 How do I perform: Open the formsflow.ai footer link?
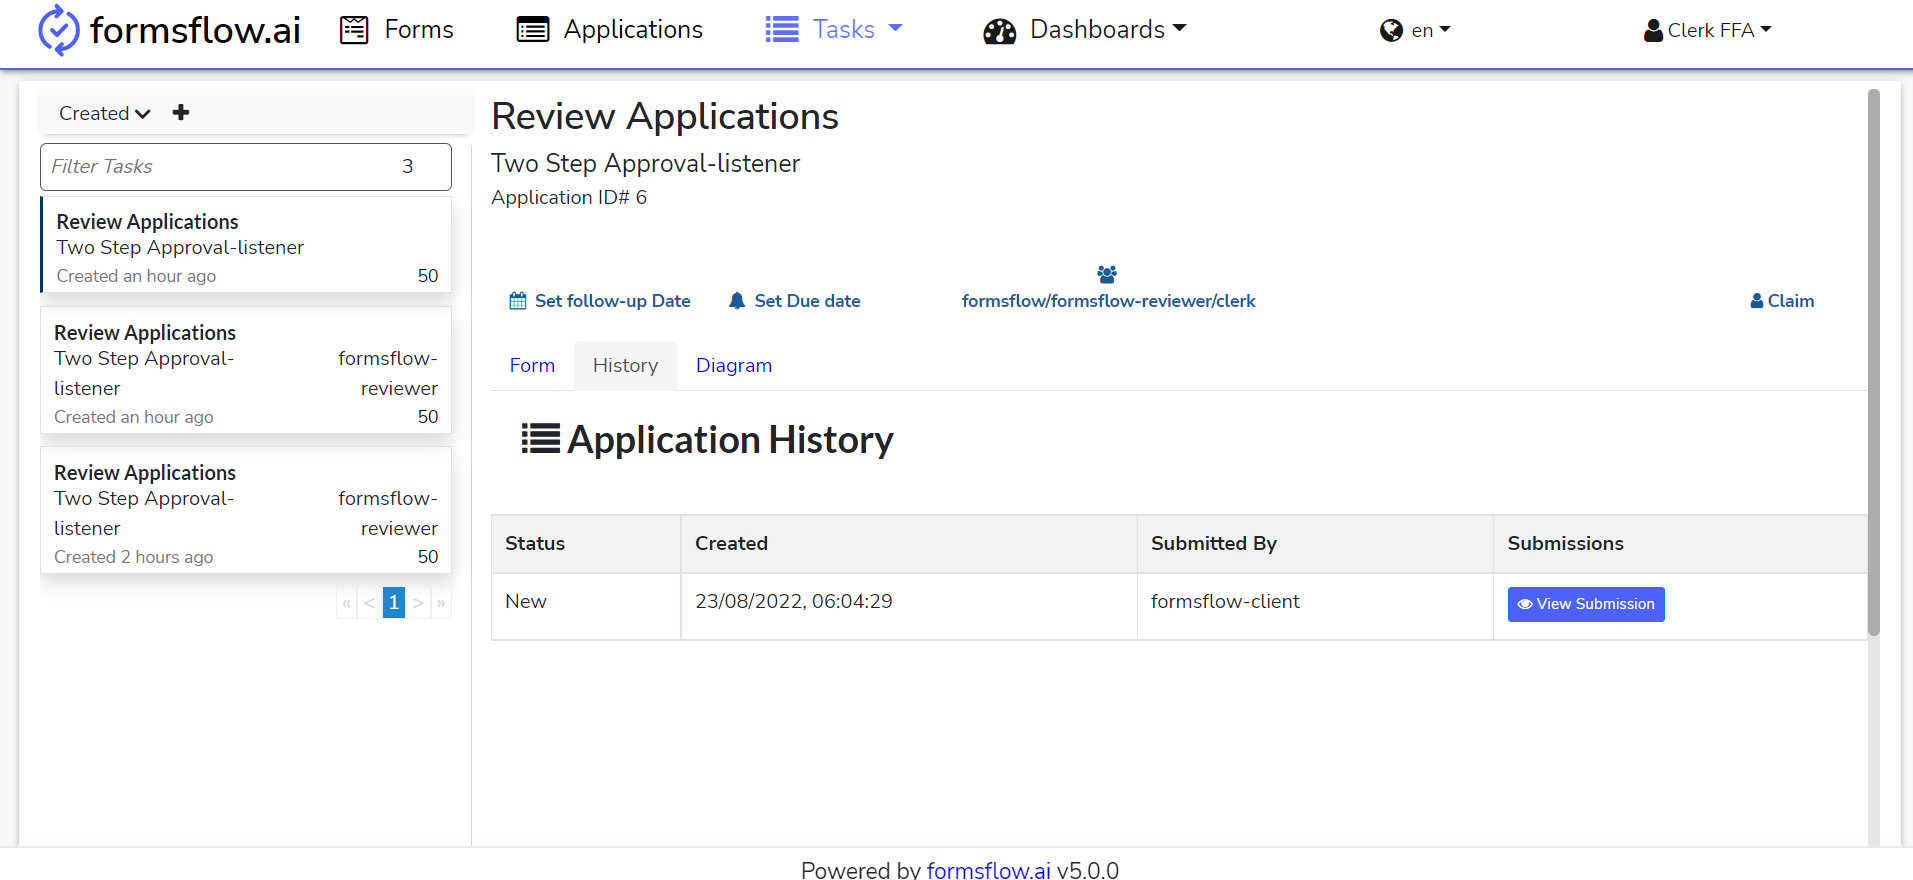[x=988, y=871]
